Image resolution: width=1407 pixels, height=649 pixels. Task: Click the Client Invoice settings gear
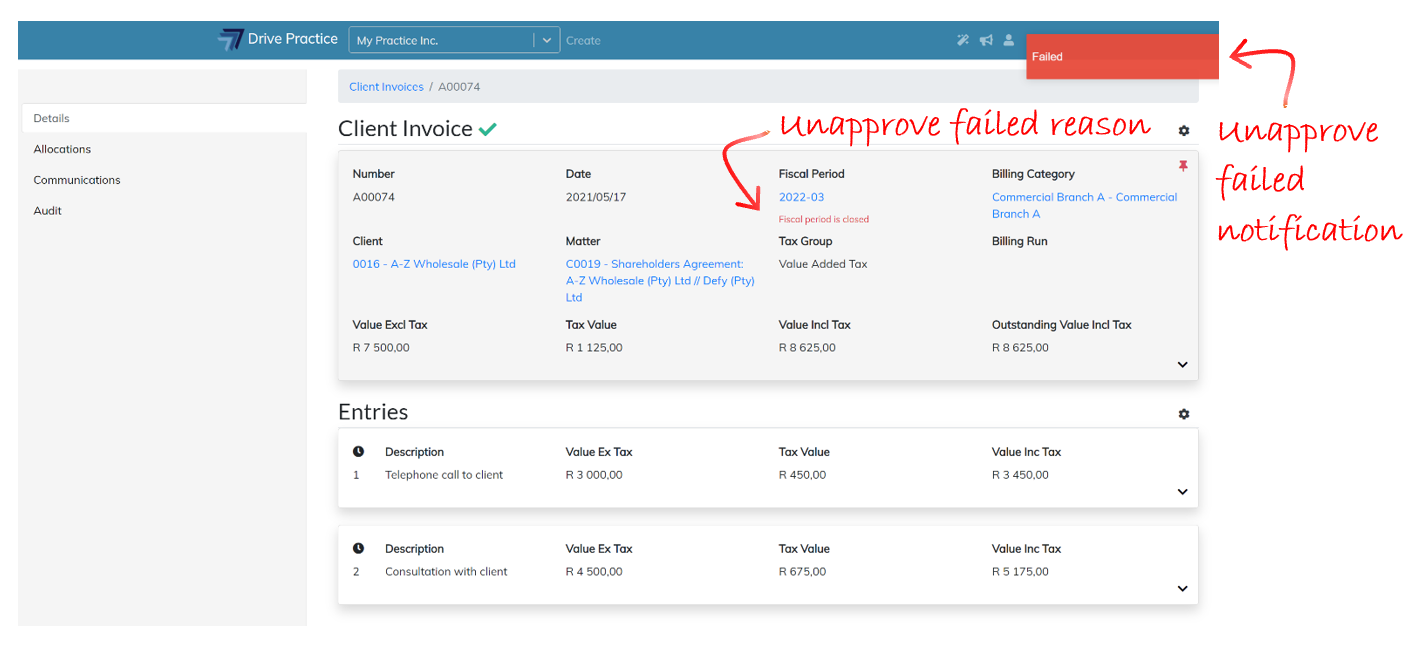pos(1184,131)
